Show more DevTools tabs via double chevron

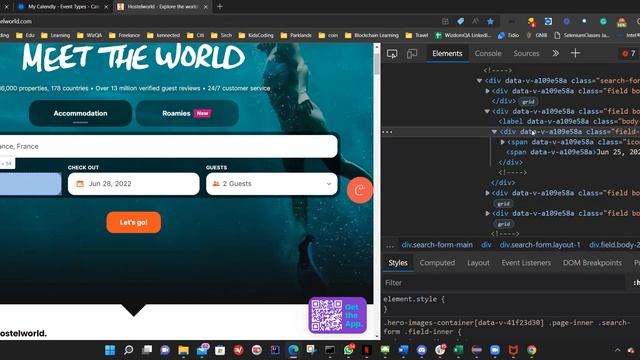coord(556,53)
